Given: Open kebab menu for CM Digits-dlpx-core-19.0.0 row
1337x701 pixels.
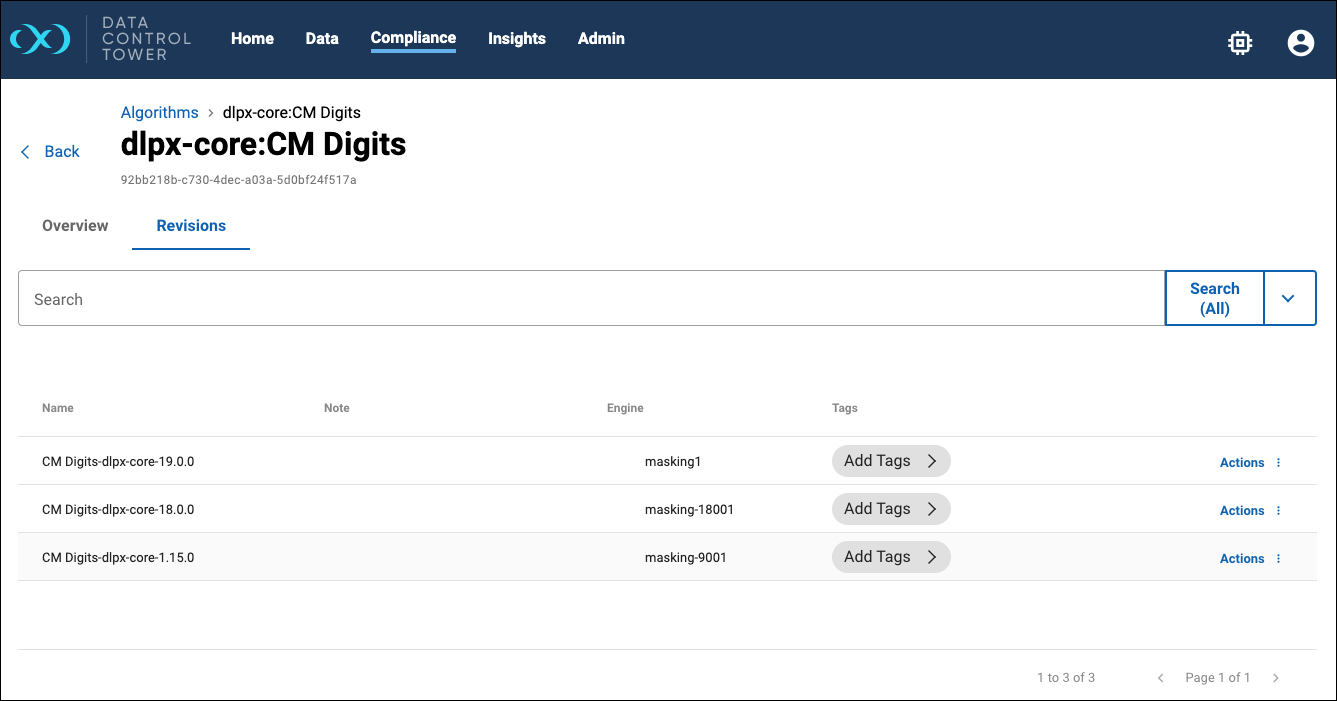Looking at the screenshot, I should 1278,463.
